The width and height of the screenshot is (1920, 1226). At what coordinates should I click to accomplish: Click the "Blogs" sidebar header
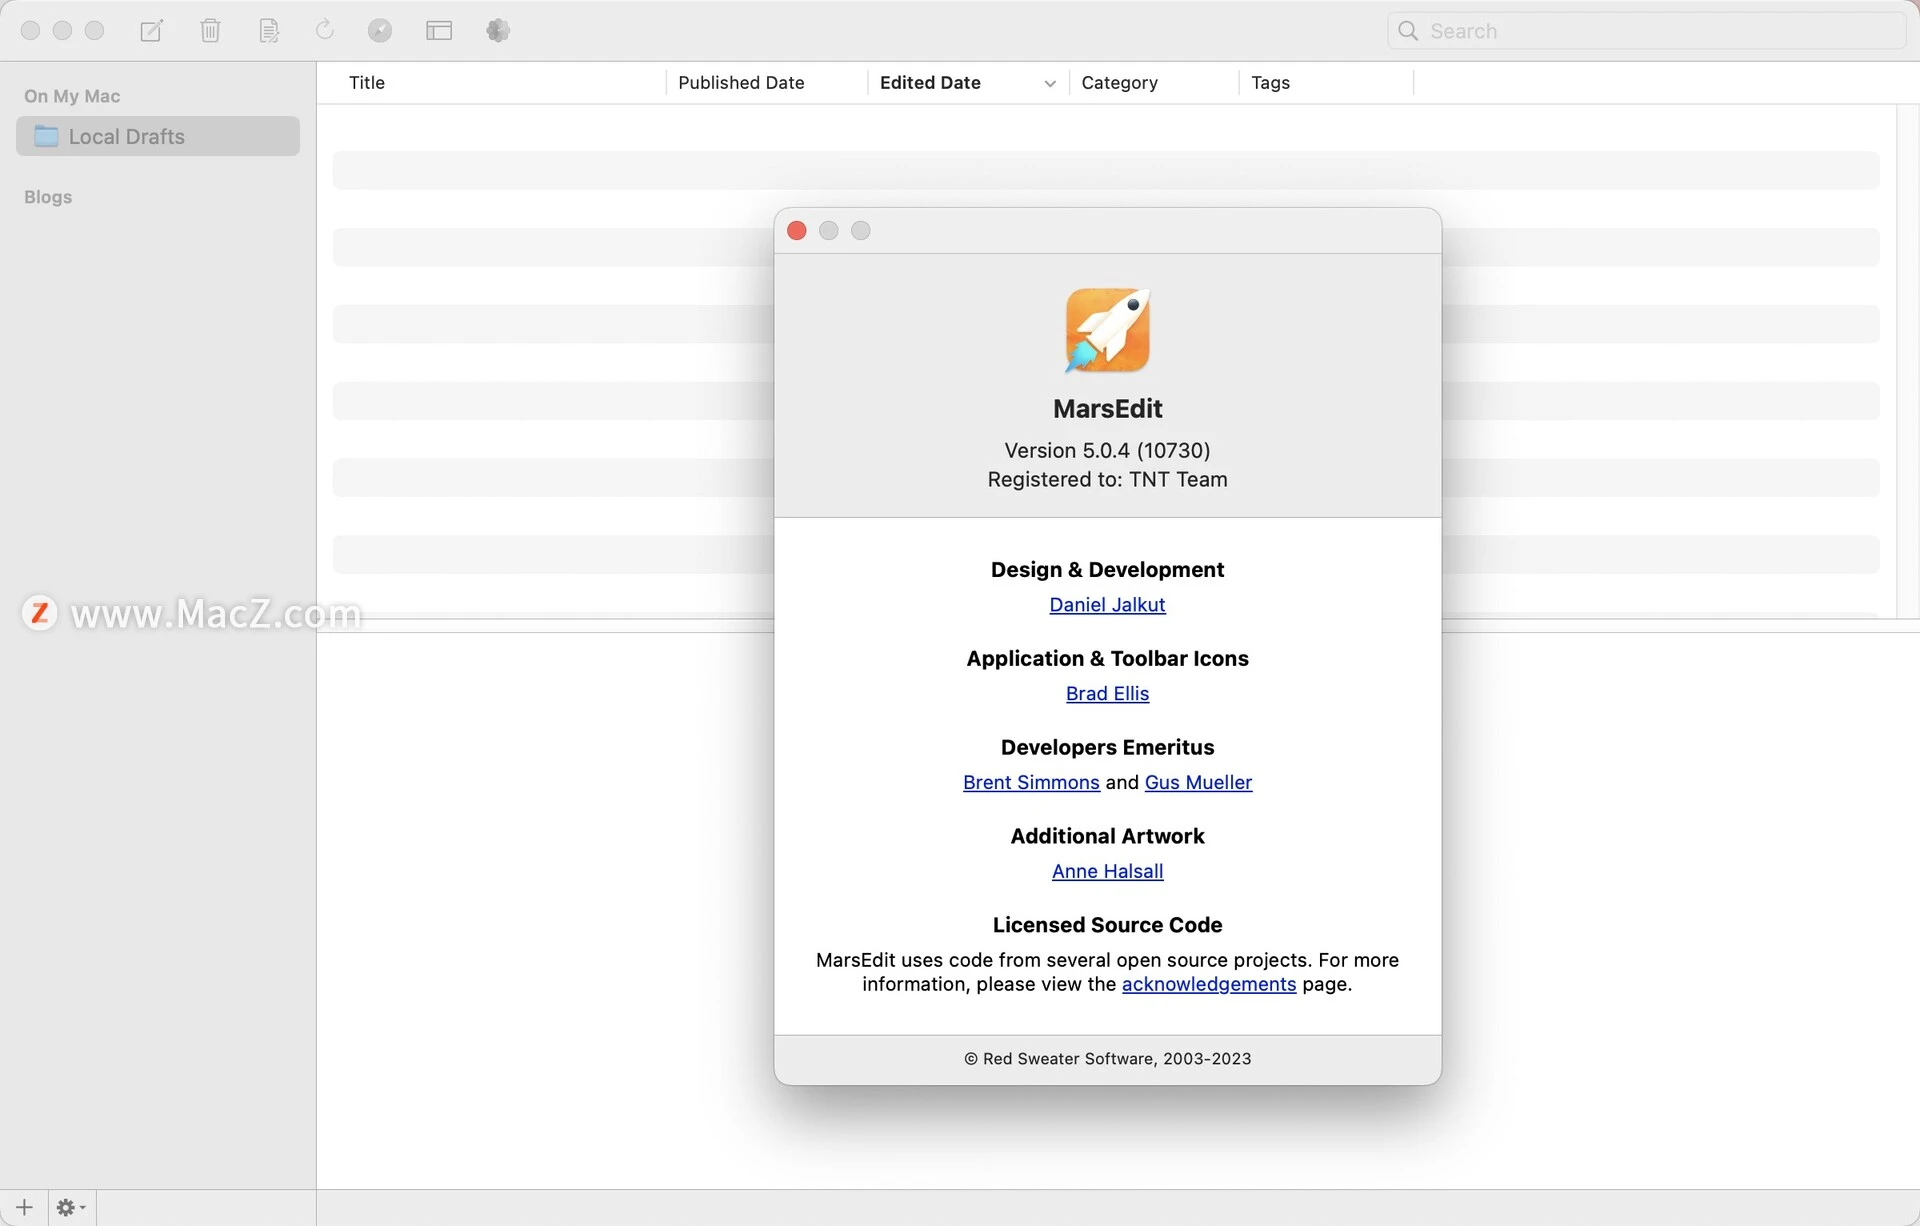click(x=48, y=197)
